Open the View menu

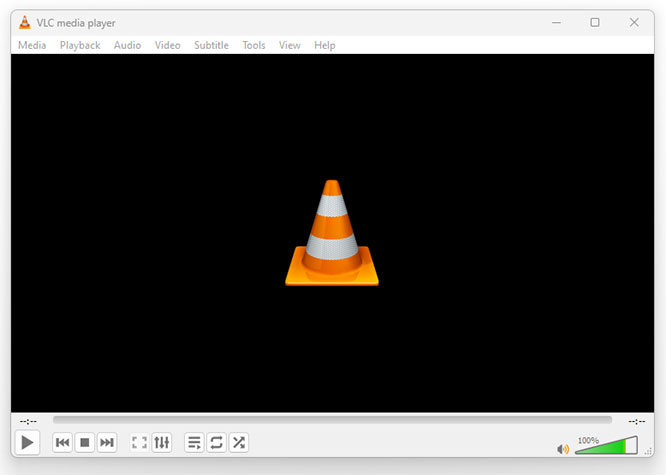click(x=290, y=45)
